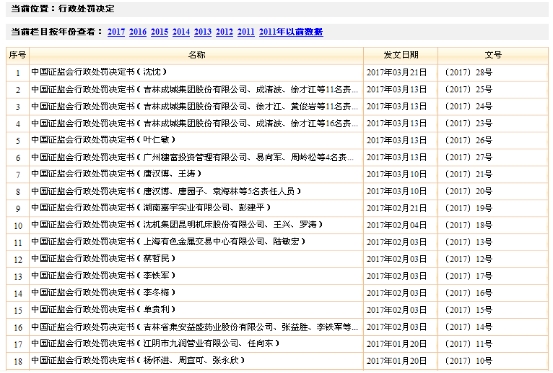553x373 pixels.
Task: Select document number (2017) 10号
Action: click(468, 361)
